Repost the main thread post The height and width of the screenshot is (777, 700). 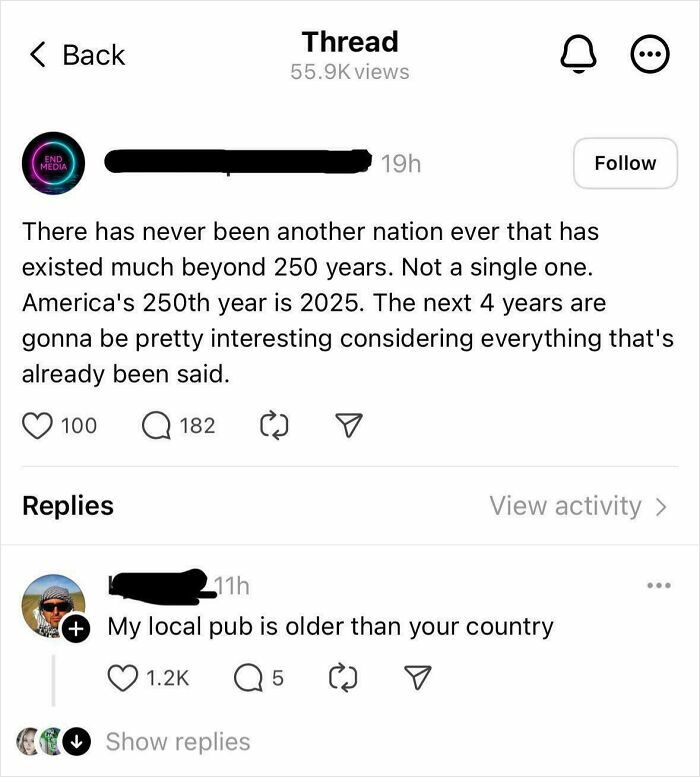(x=274, y=426)
